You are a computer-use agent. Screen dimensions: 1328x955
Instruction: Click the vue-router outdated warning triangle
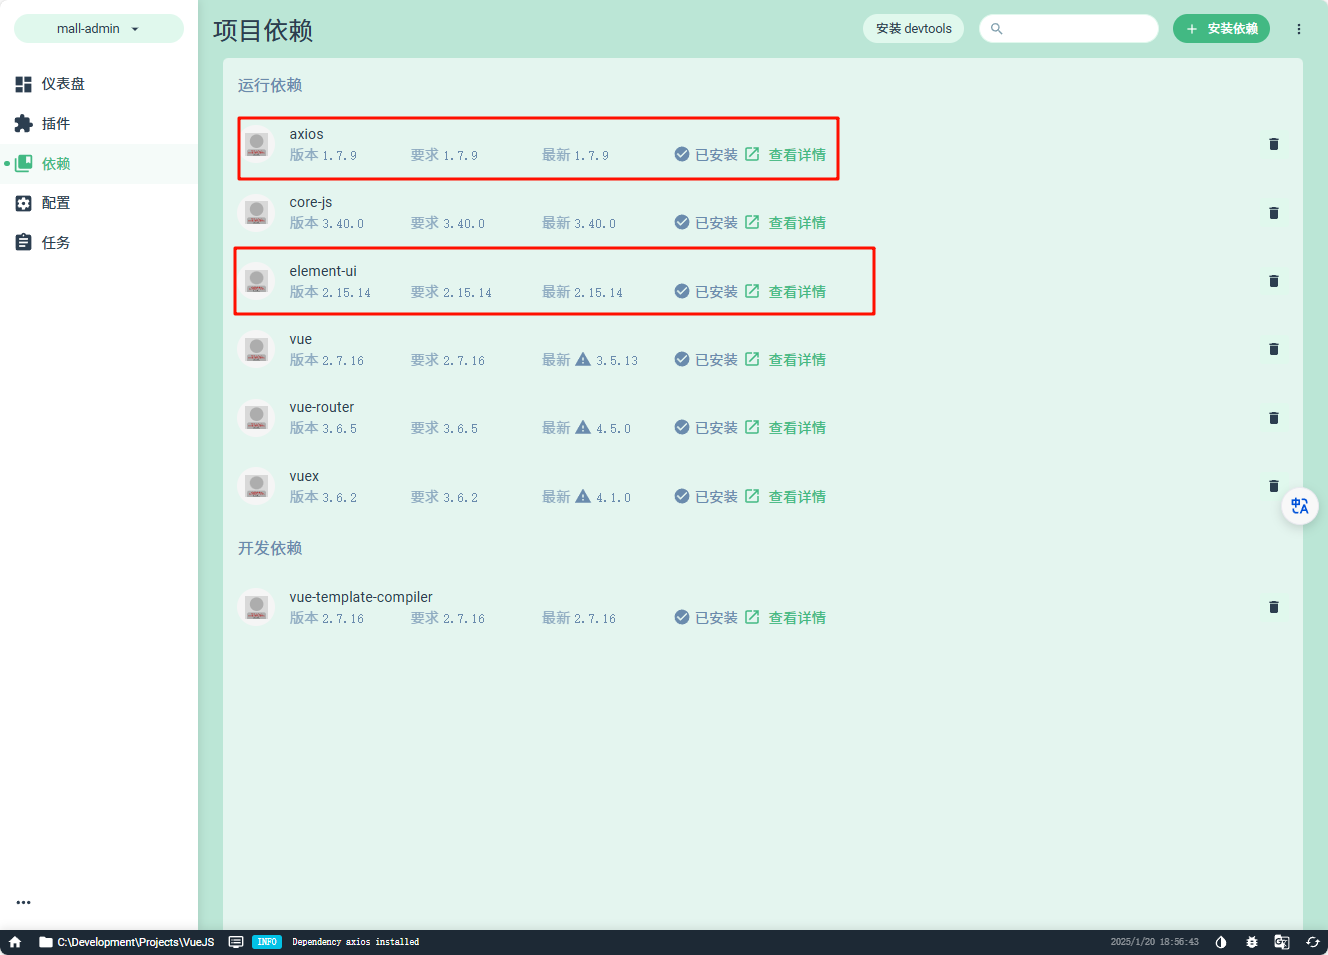(583, 427)
